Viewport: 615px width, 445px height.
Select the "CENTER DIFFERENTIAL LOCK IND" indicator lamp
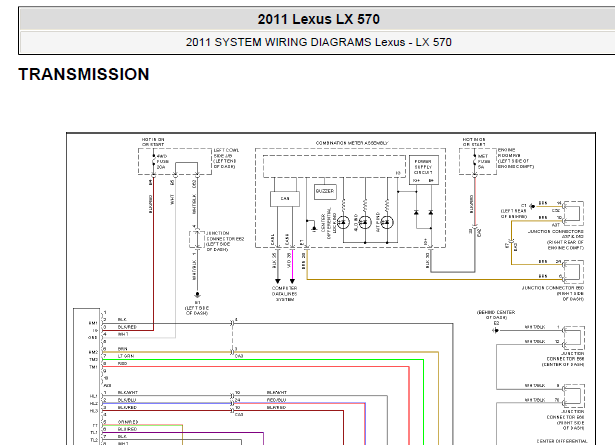click(x=343, y=222)
